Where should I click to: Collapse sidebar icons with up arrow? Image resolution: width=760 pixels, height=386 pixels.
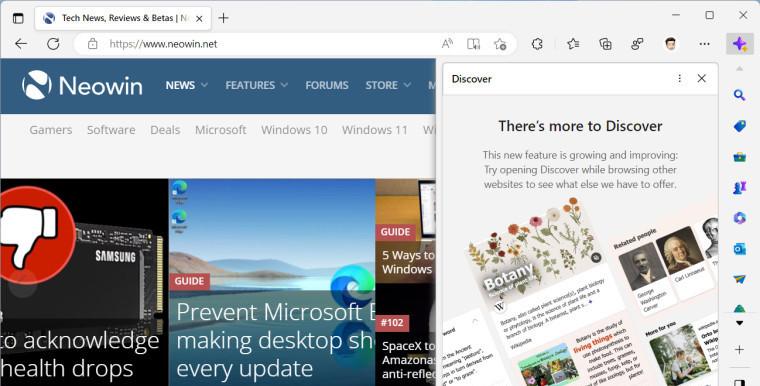click(x=739, y=69)
